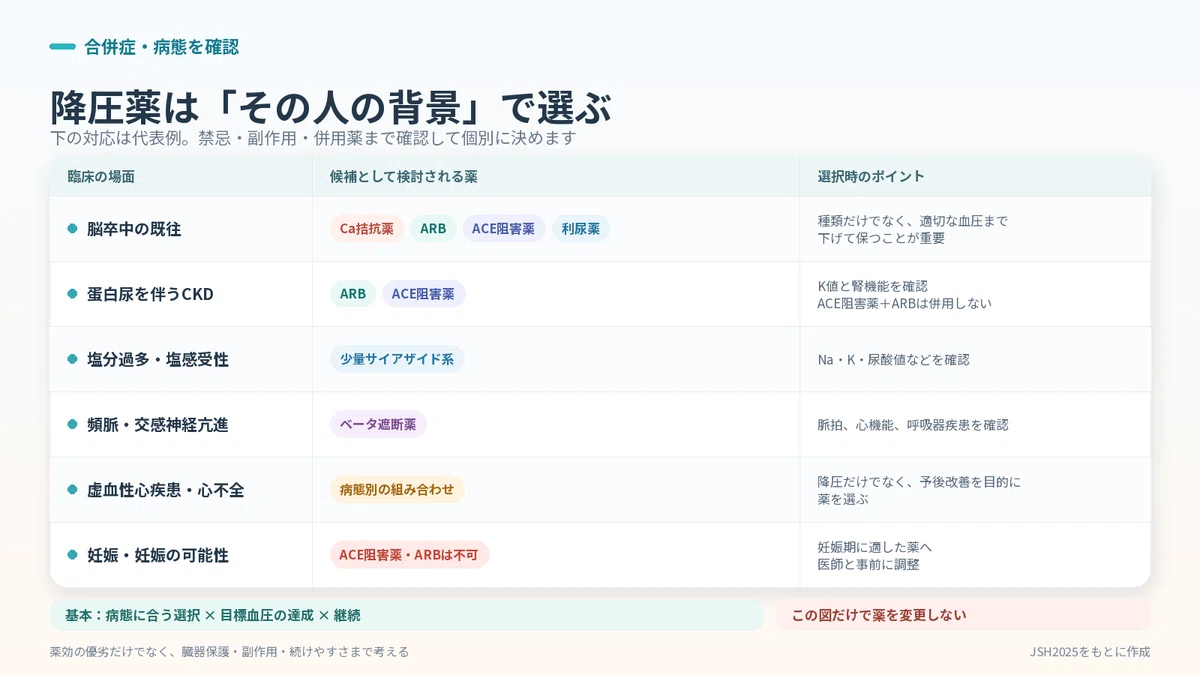Select the row label 虚血性心疾患・心不全
Viewport: 1200px width, 675px height.
pyautogui.click(x=166, y=490)
